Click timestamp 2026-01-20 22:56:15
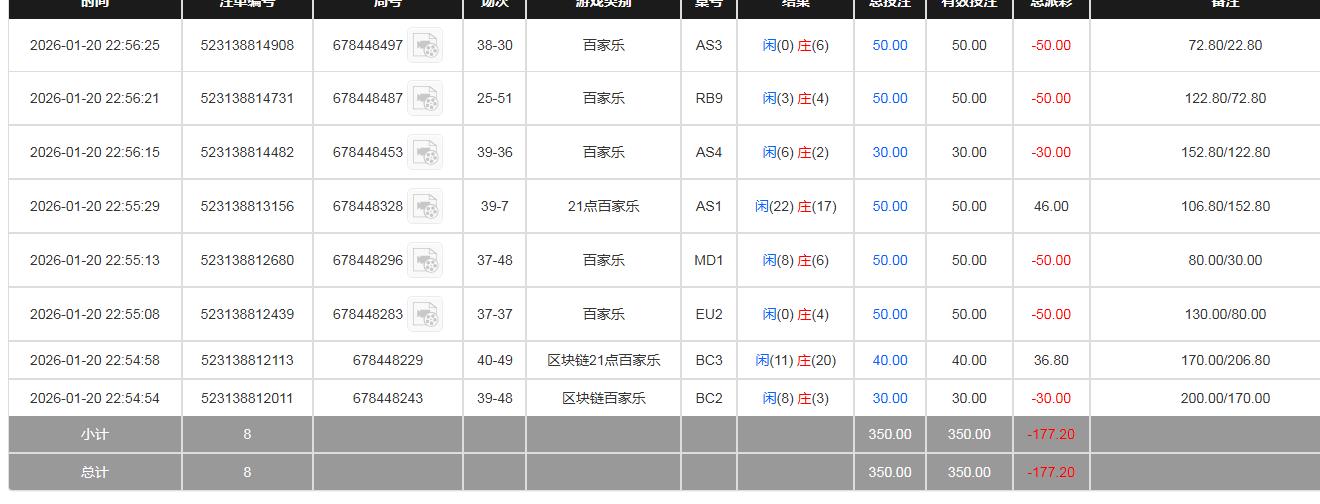1320x504 pixels. [x=95, y=152]
